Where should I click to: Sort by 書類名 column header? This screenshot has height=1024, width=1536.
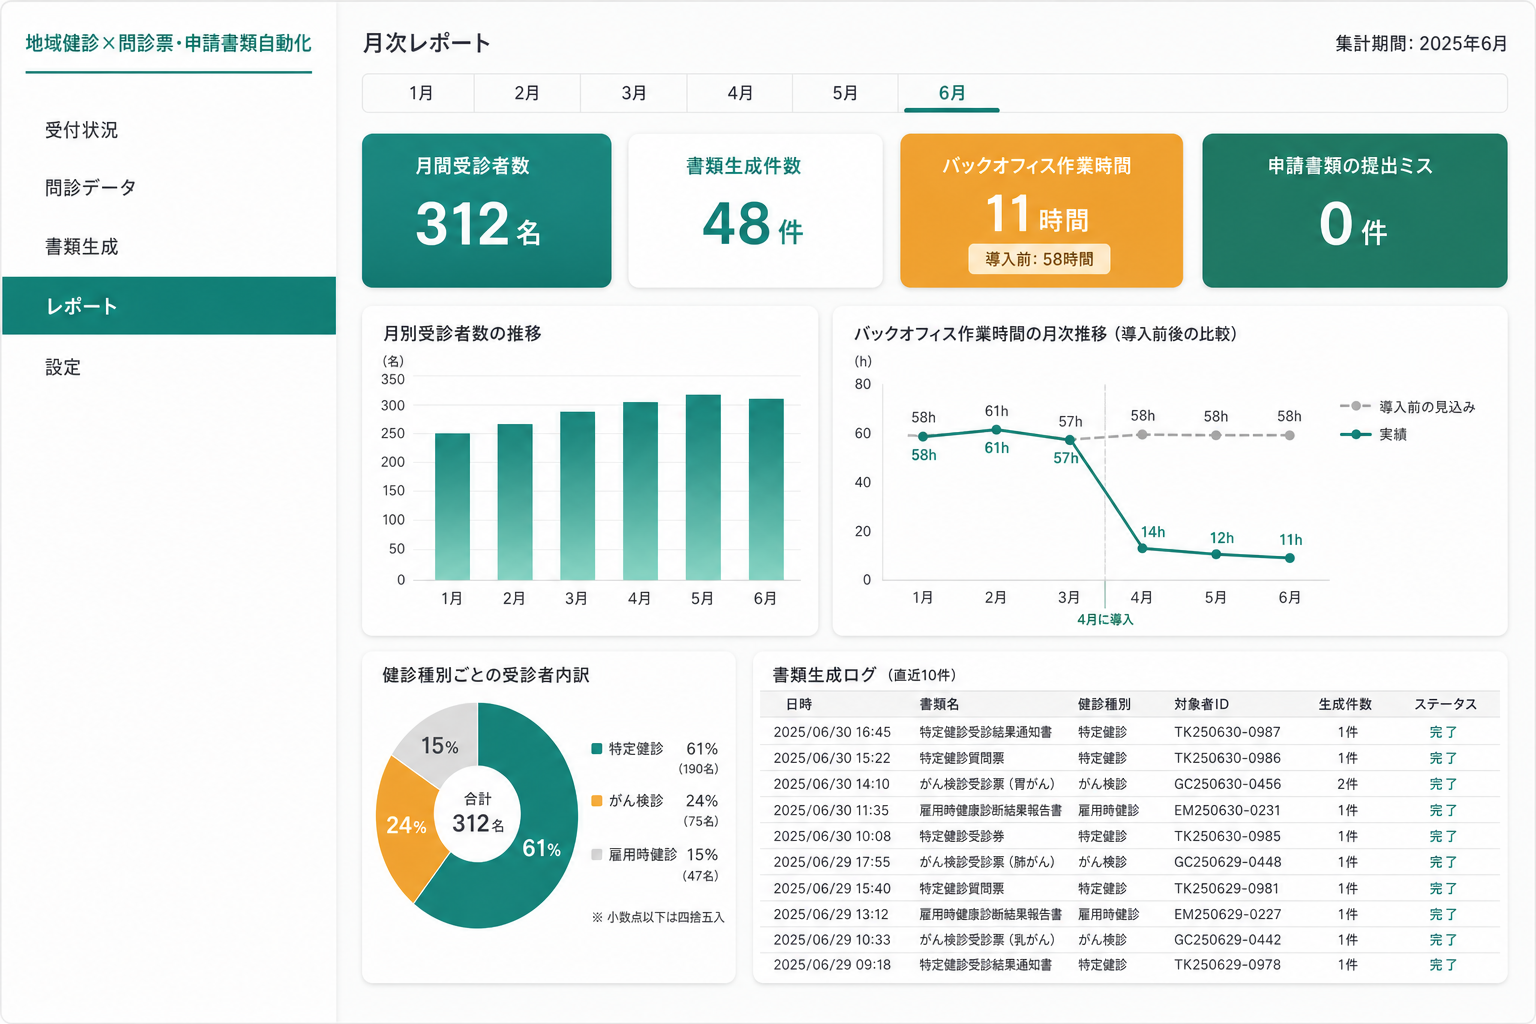[939, 704]
